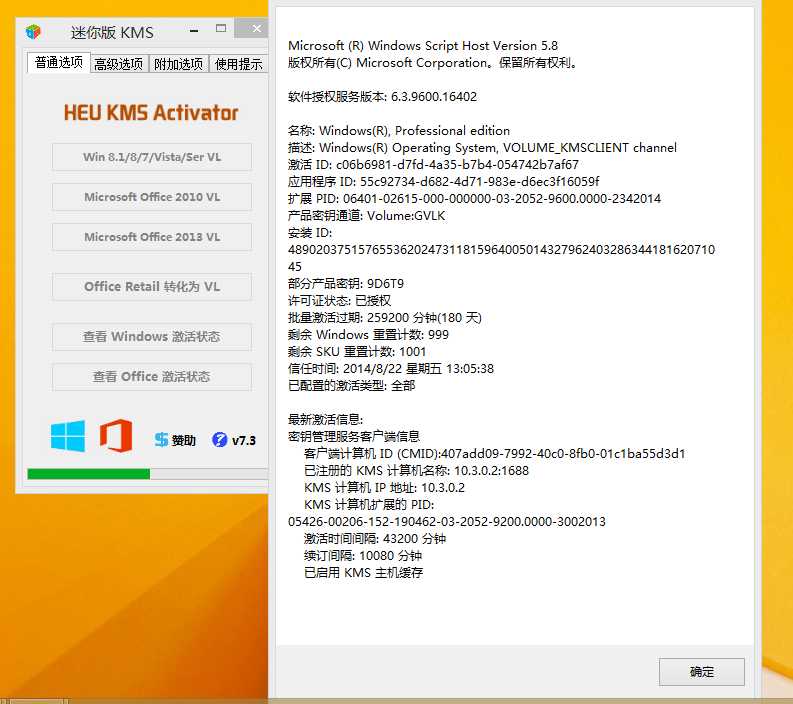Click the 迷你版 KMS window title

coord(112,32)
